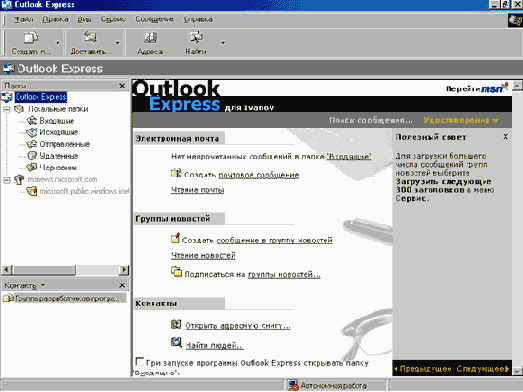Select Outlook Express root in folder tree
This screenshot has width=523, height=392.
pyautogui.click(x=41, y=97)
